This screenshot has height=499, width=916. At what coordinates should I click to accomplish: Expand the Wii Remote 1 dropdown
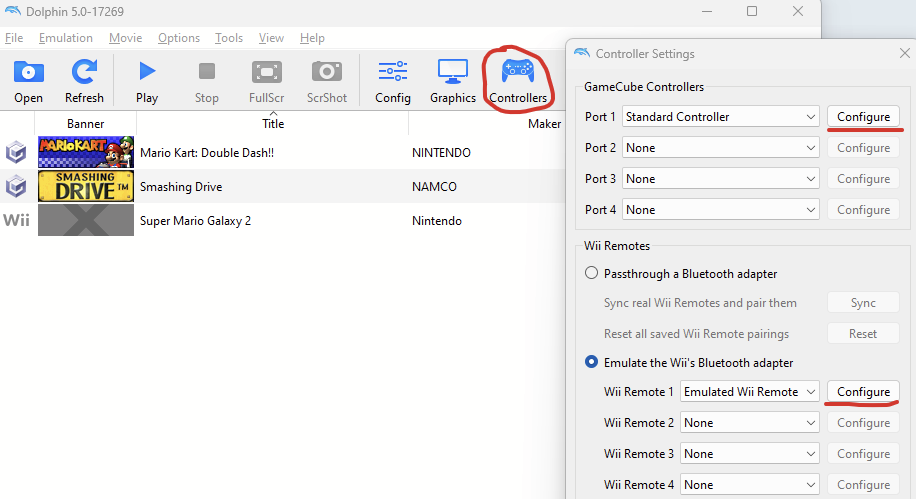(x=750, y=392)
